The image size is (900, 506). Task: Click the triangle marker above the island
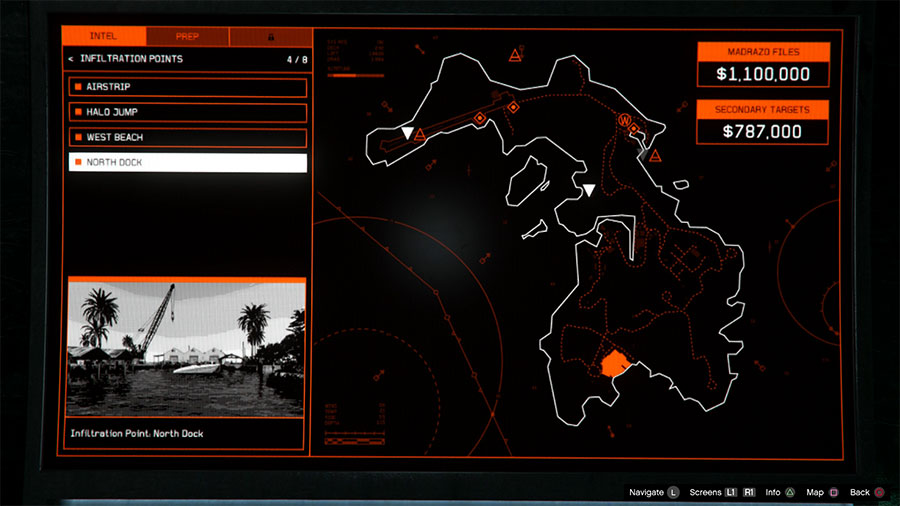click(x=515, y=53)
